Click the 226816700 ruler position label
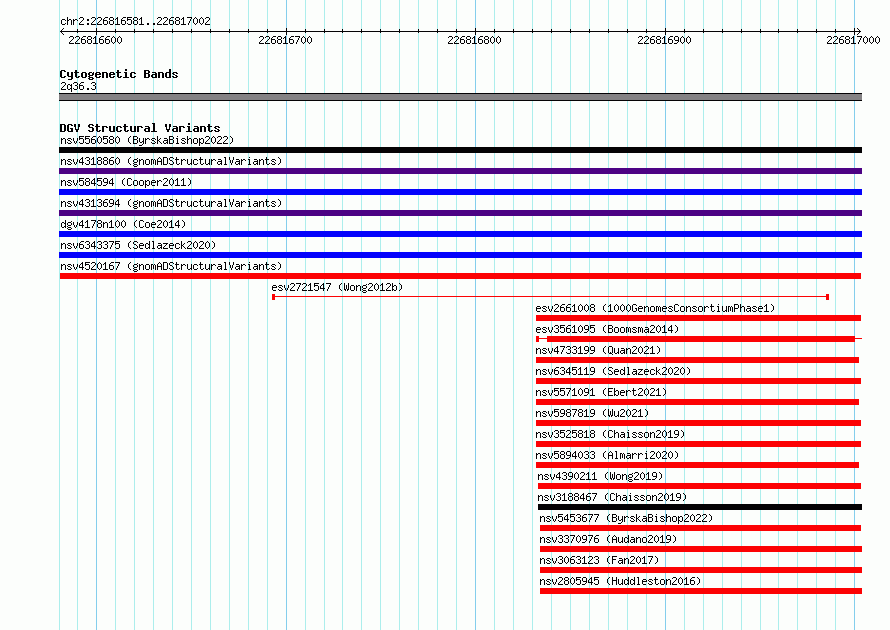 click(285, 40)
